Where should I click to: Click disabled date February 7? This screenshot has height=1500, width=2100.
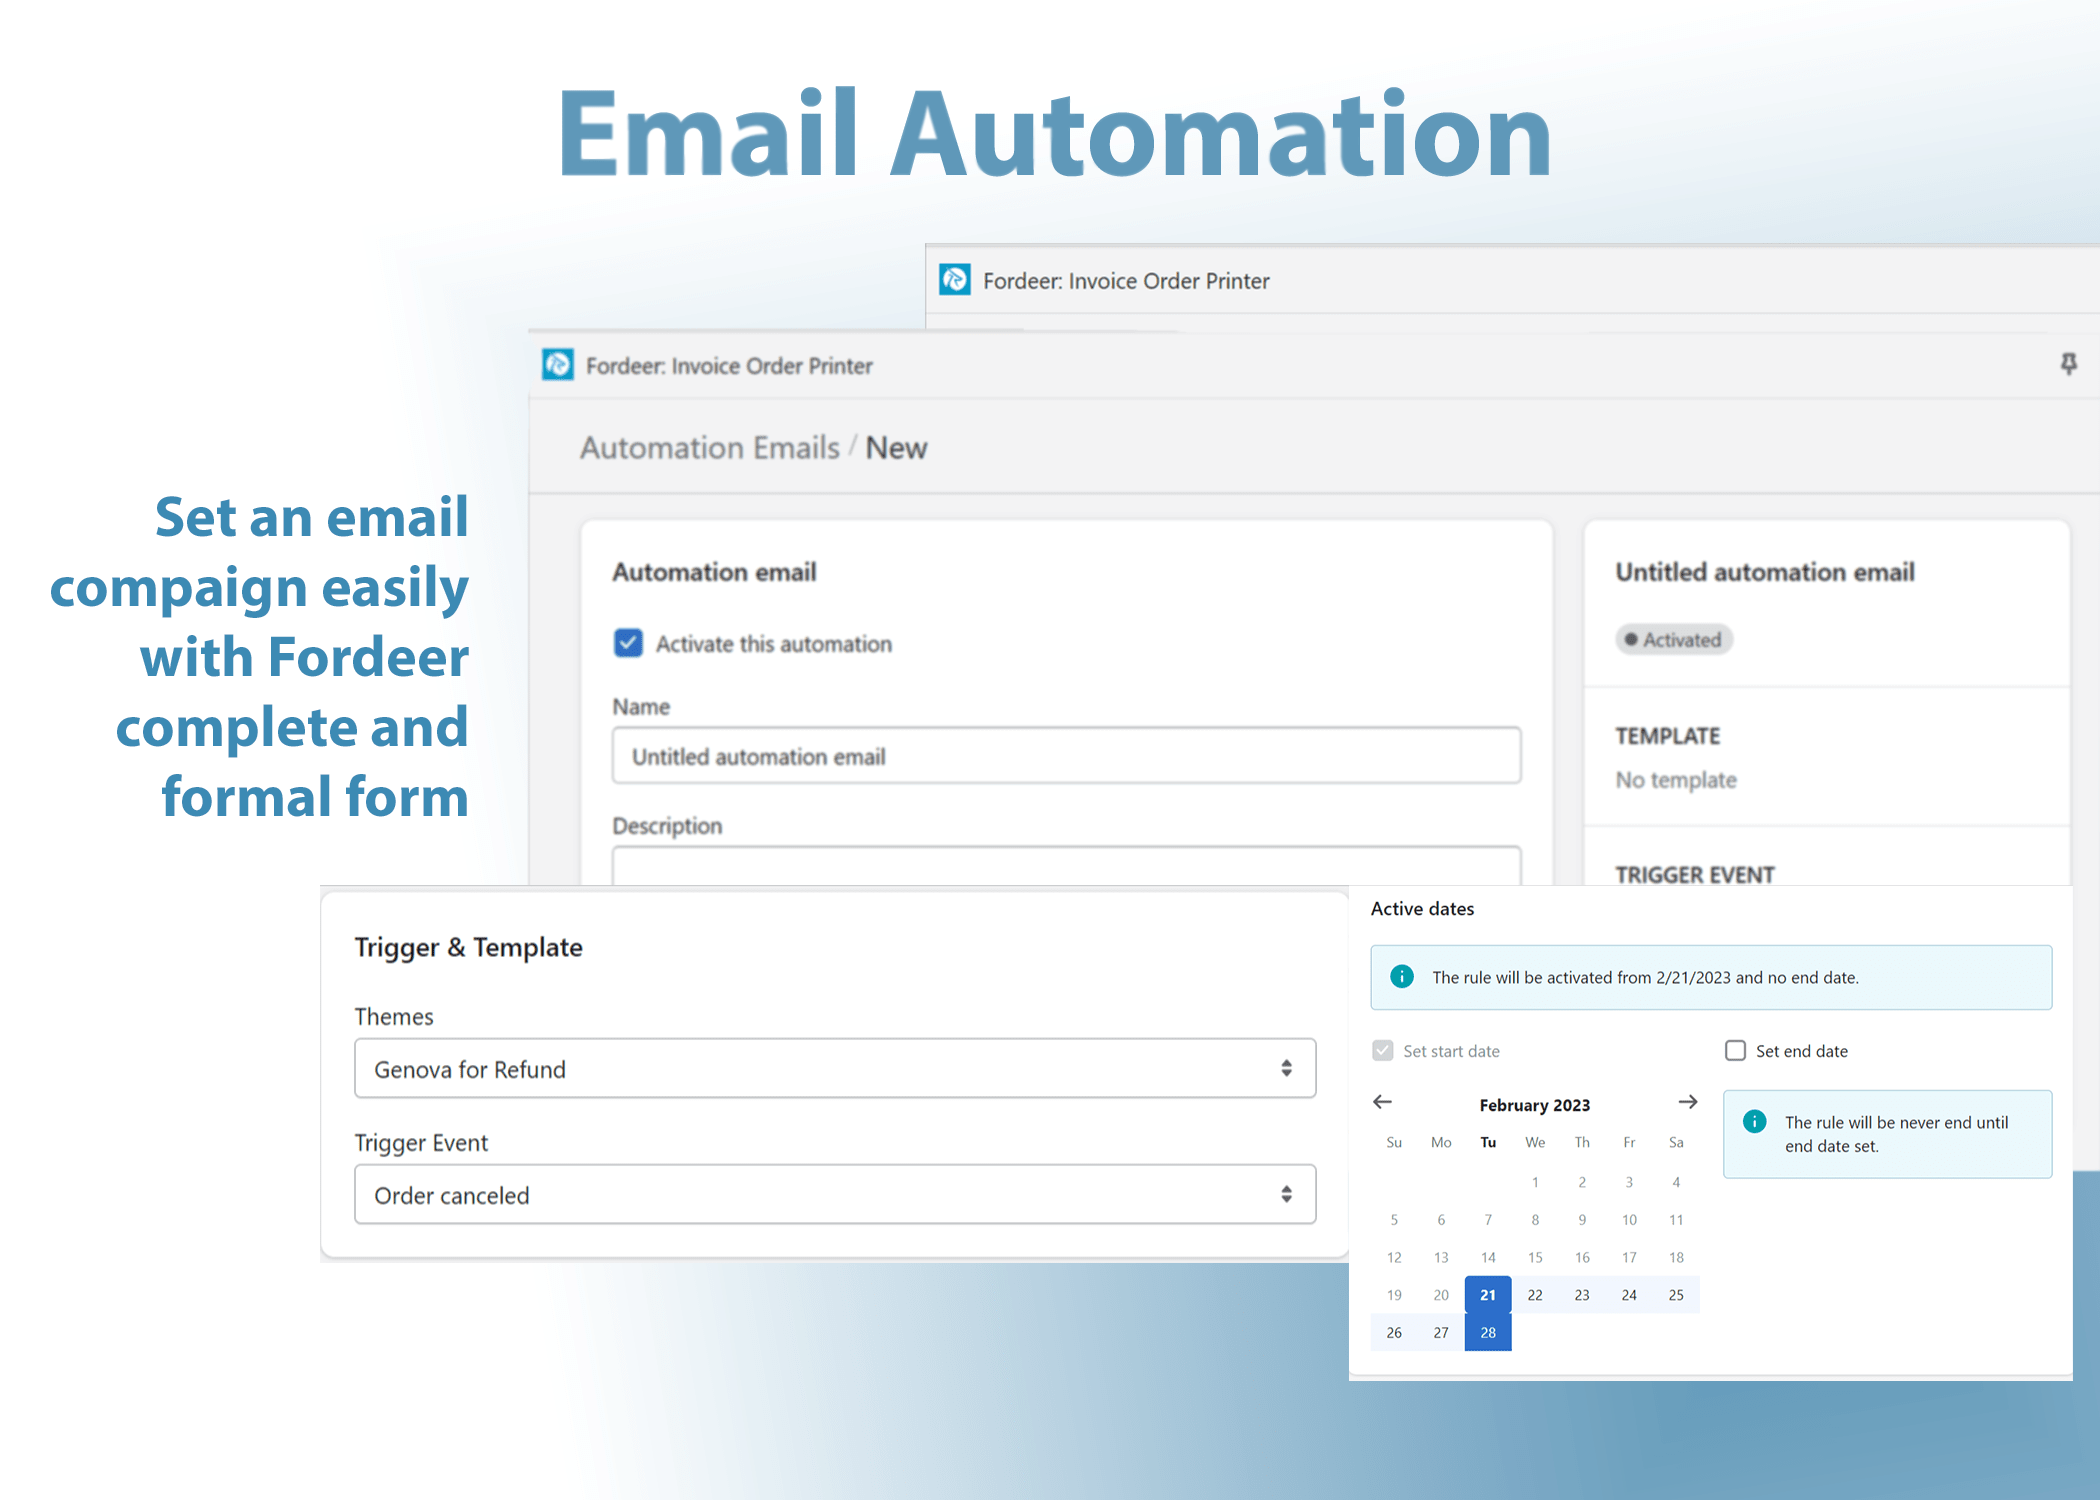1488,1220
